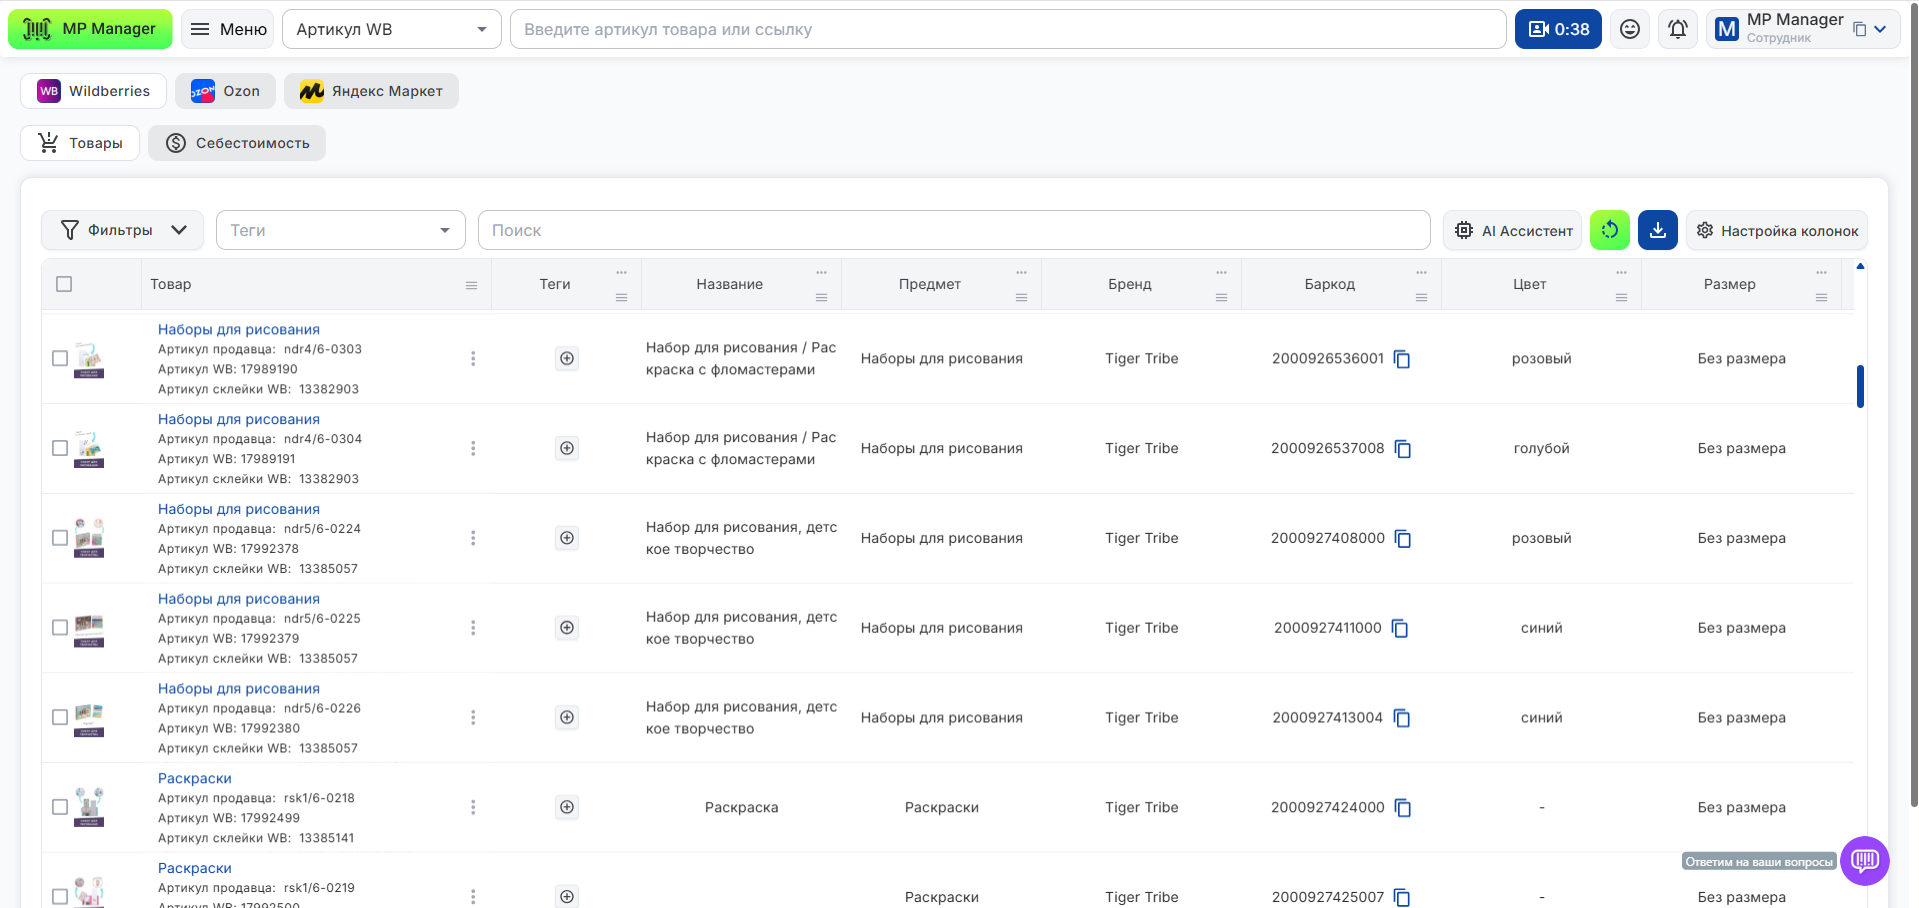
Task: Check the box for product ndr4/6-0303
Action: click(60, 358)
